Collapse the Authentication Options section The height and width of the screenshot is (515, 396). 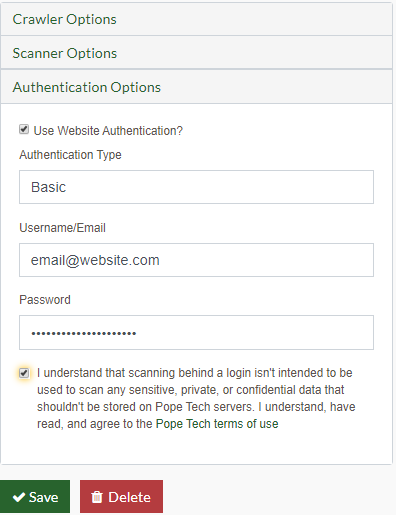pyautogui.click(x=196, y=87)
